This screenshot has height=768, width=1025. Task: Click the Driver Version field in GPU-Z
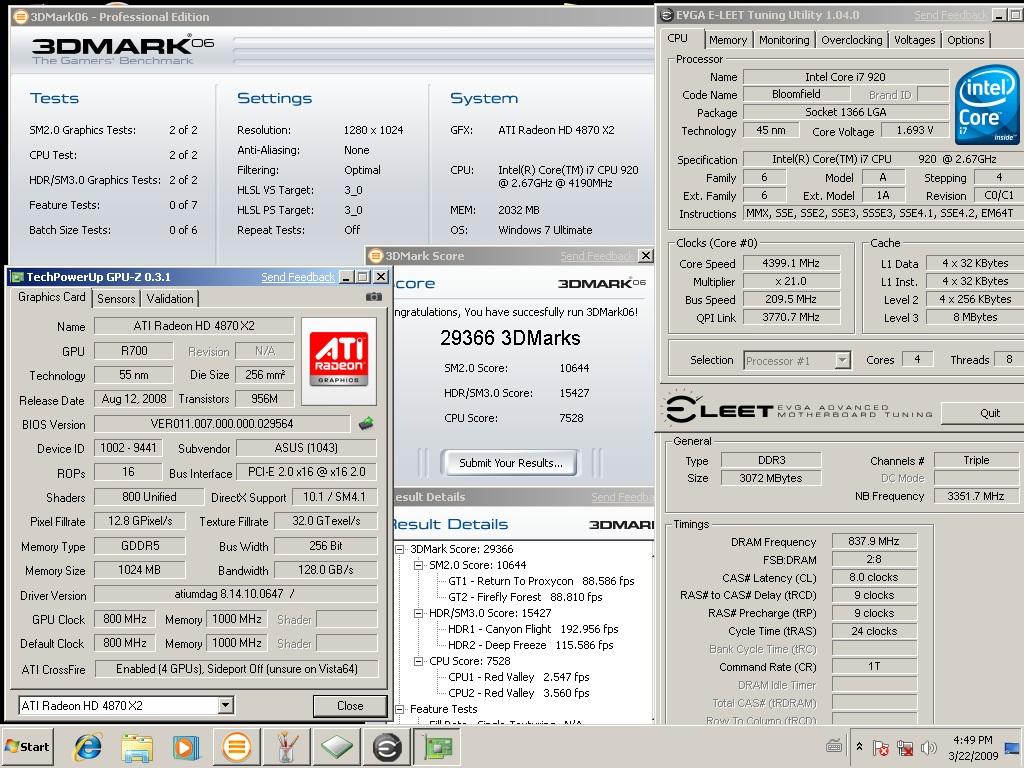point(235,594)
